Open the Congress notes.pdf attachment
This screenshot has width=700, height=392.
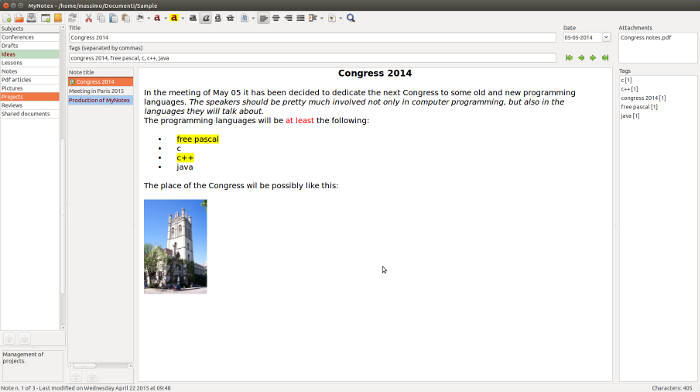click(x=646, y=38)
